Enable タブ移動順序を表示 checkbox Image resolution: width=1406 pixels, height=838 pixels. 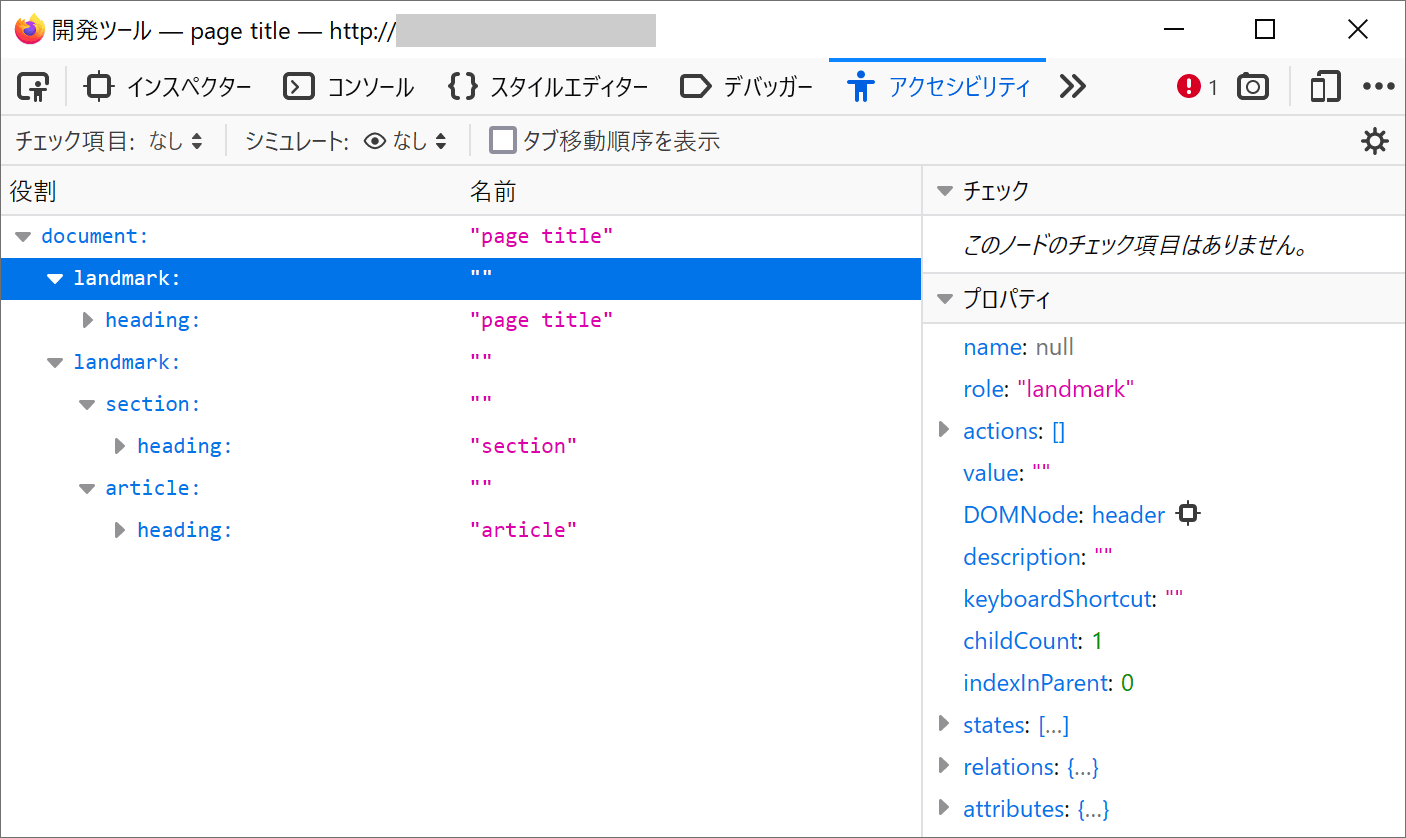coord(502,141)
